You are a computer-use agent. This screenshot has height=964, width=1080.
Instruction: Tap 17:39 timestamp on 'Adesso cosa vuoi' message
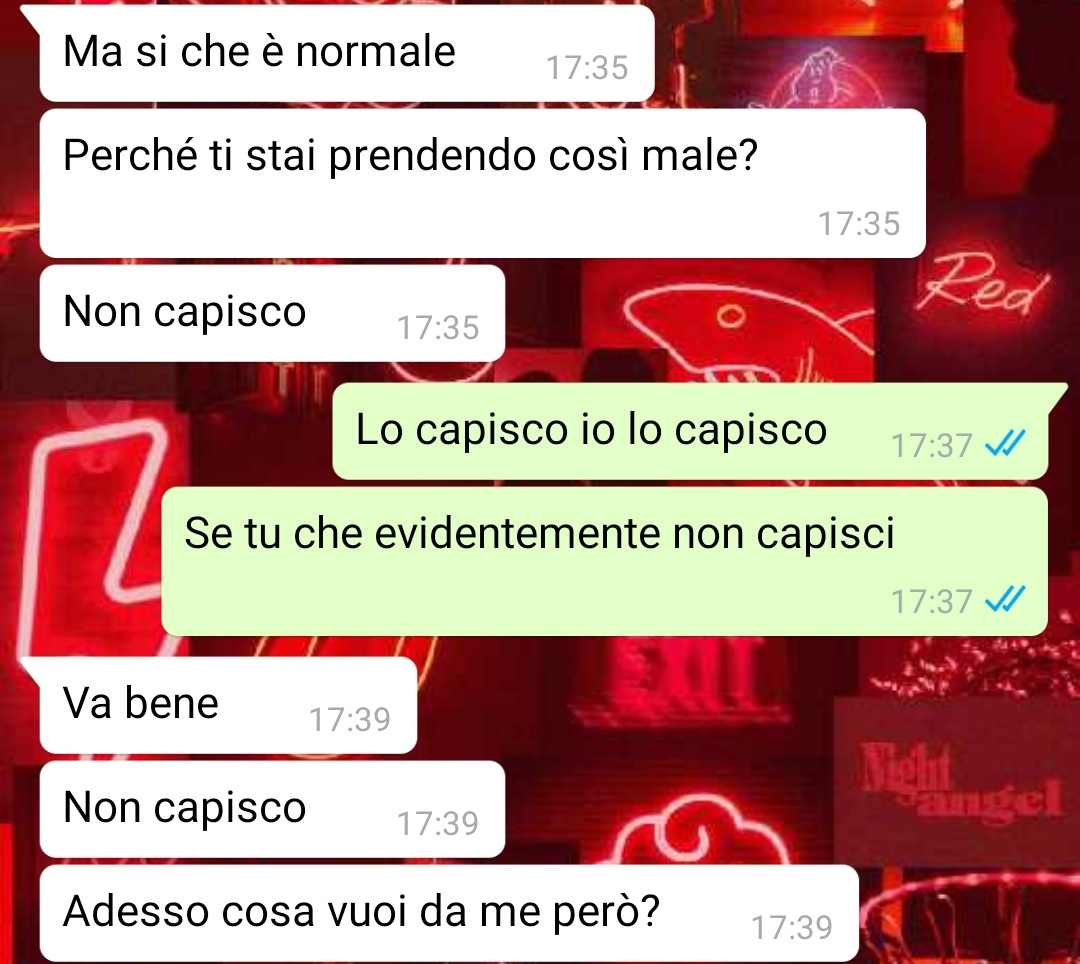(792, 928)
